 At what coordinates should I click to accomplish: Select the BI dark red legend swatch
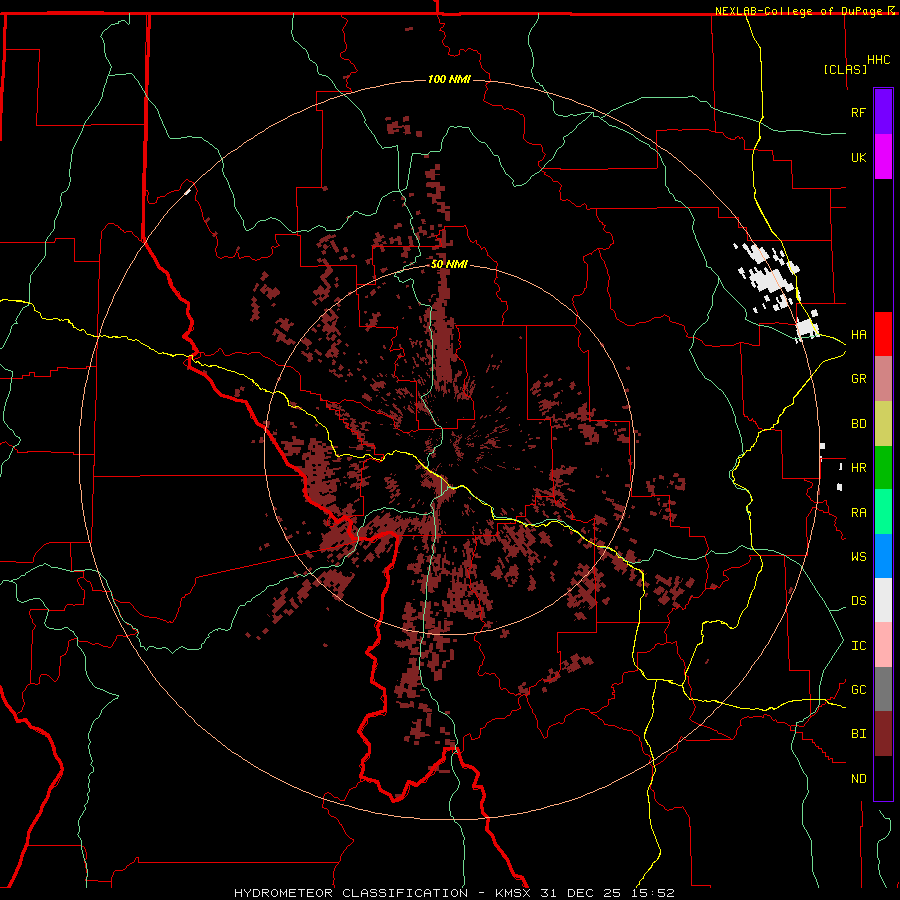coord(883,734)
